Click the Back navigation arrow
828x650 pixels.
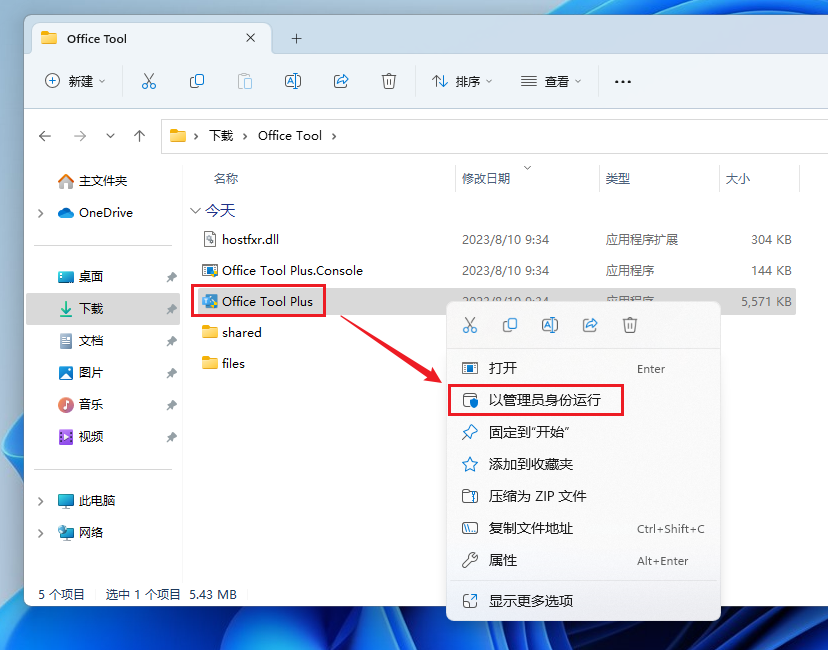(45, 136)
